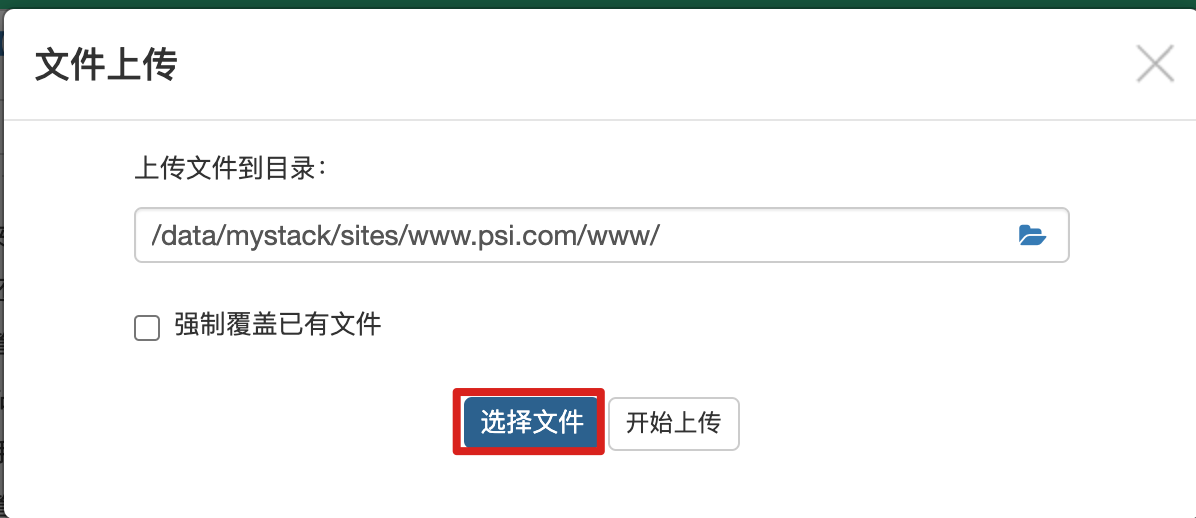
Task: Close the 文件上传 dialog with the X
Action: click(1155, 63)
